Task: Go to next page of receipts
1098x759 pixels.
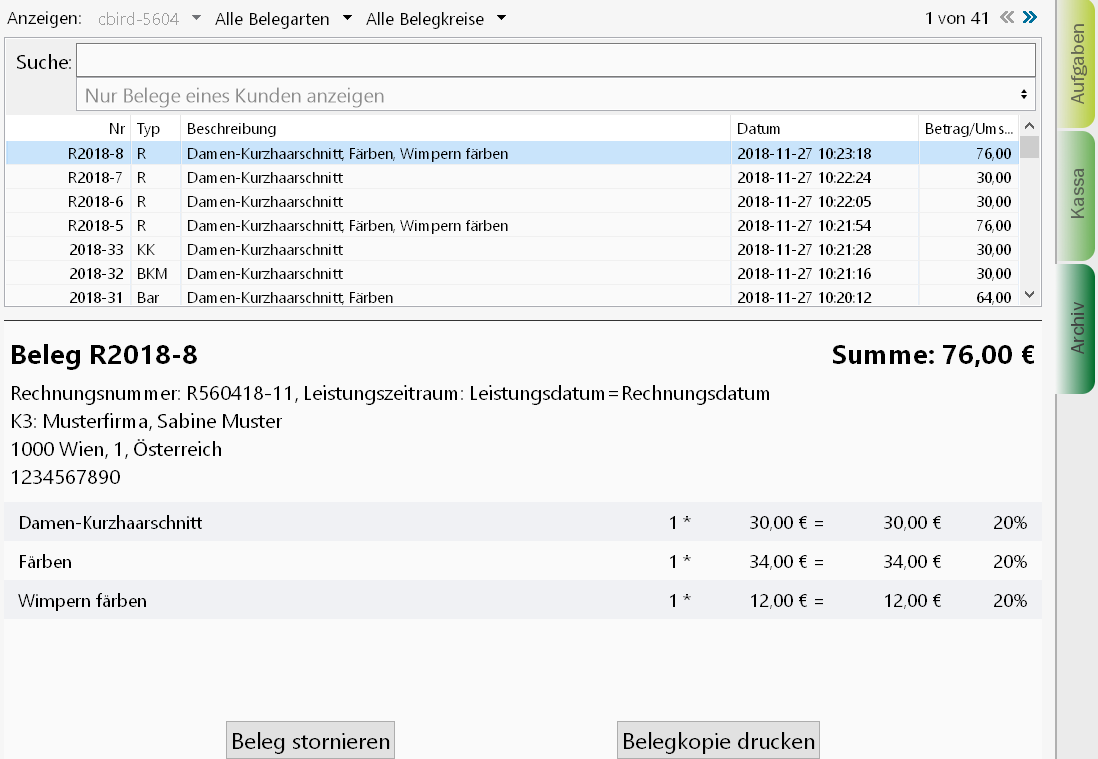Action: pos(1030,17)
